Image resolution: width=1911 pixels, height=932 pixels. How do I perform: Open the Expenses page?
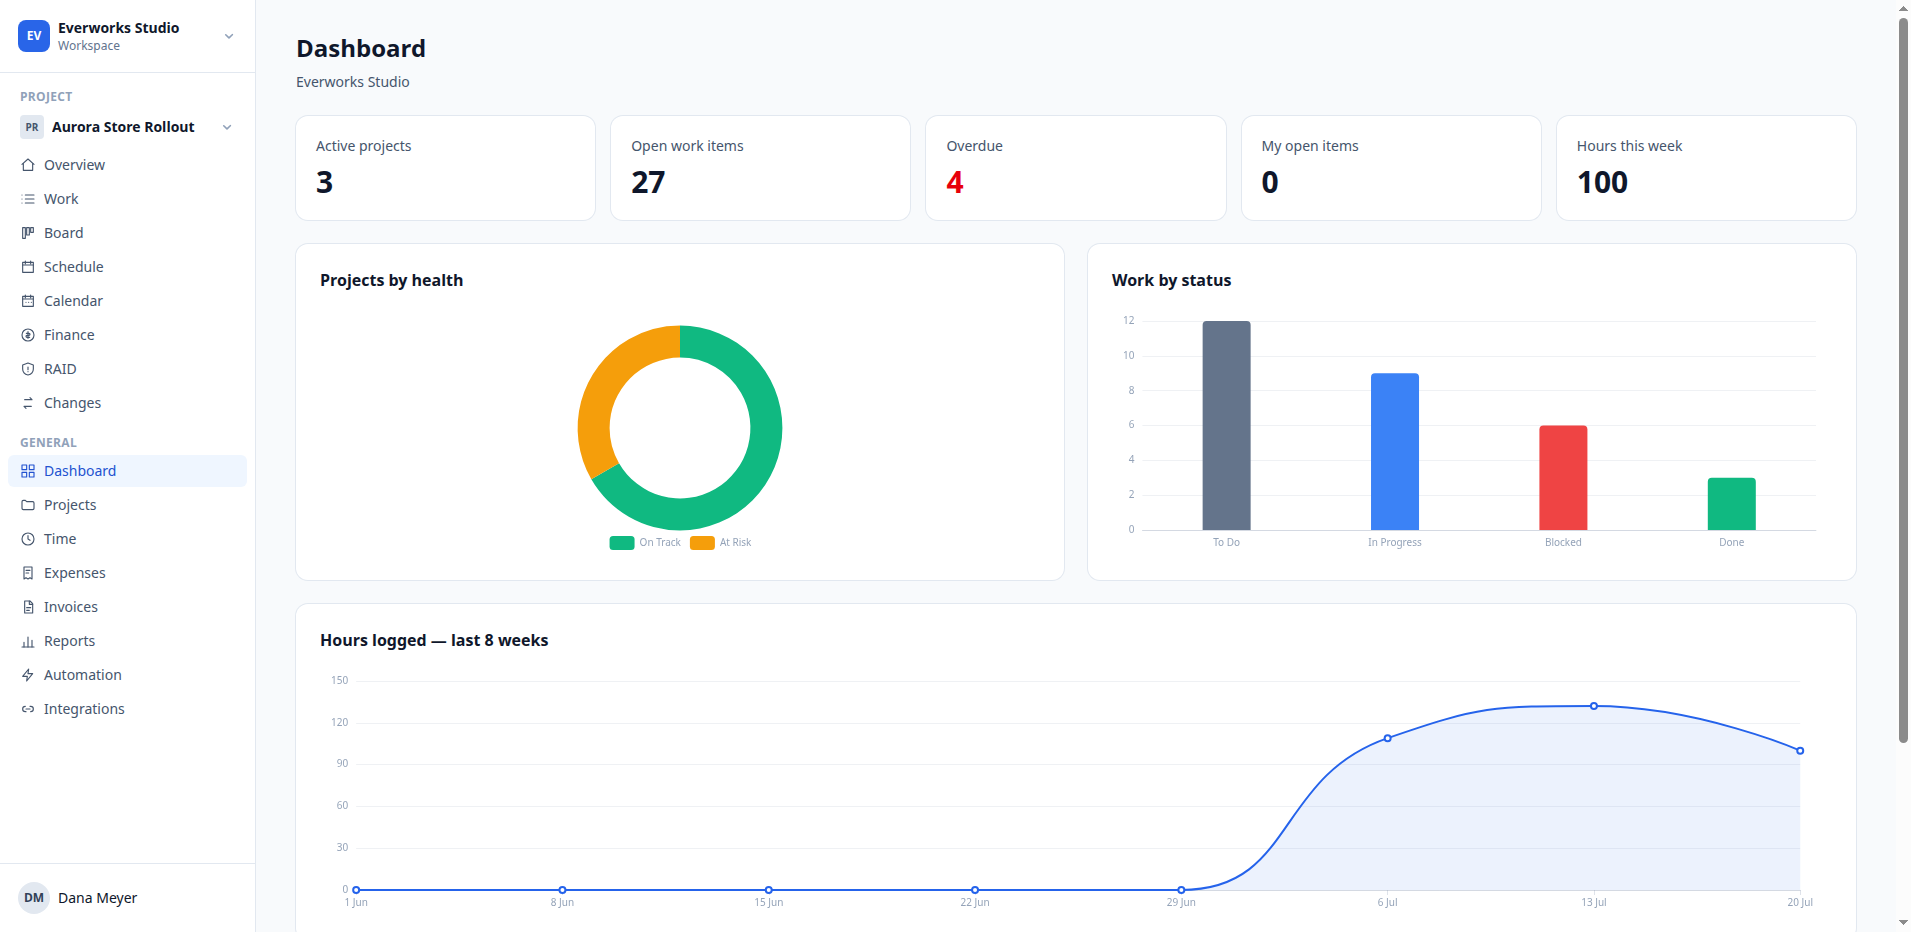(x=127, y=573)
